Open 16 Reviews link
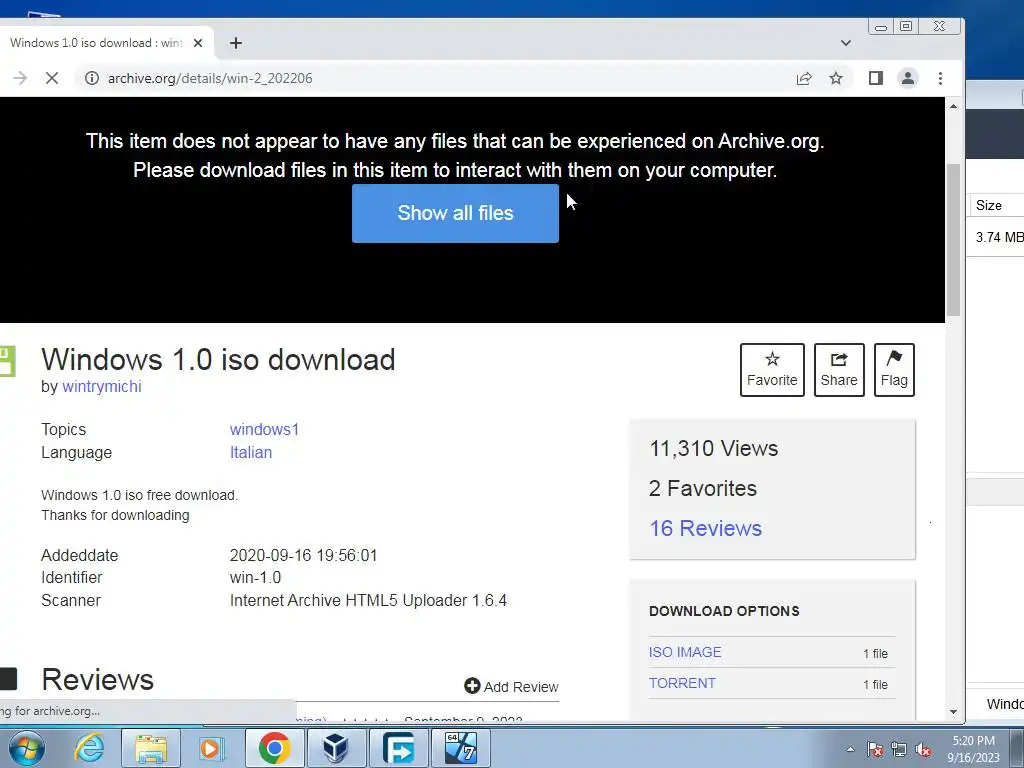The height and width of the screenshot is (768, 1024). [x=705, y=528]
